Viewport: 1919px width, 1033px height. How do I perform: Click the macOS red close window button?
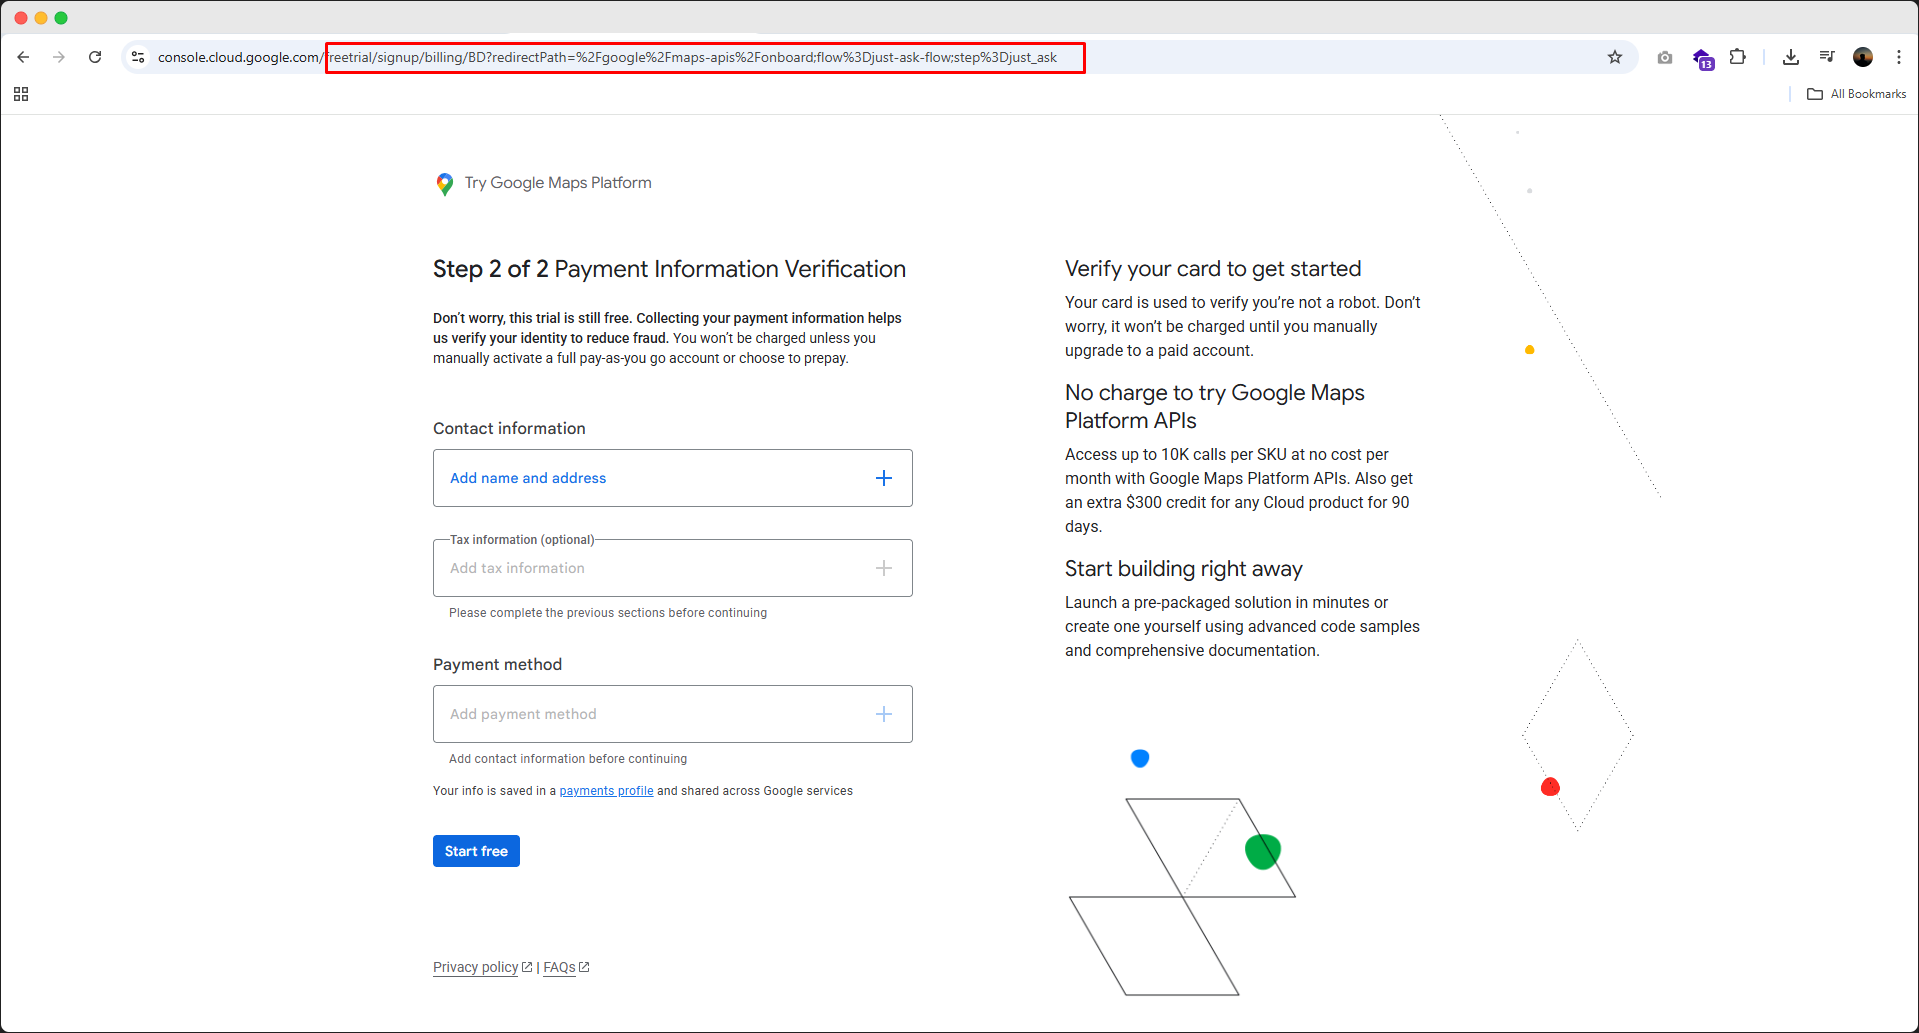21,18
